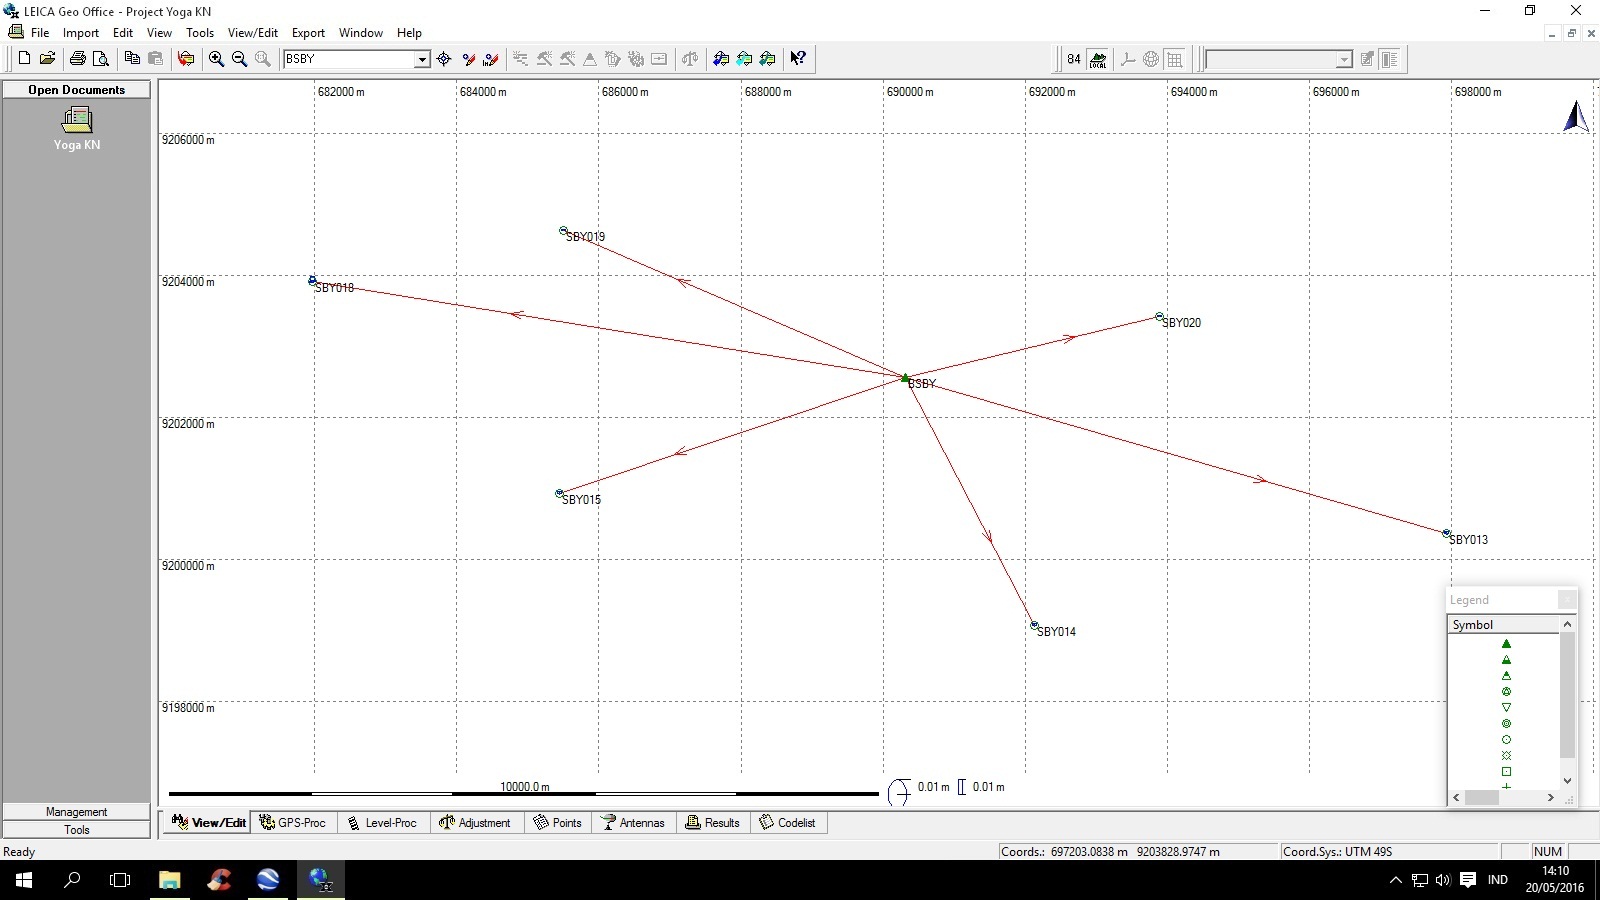
Task: Switch to the Adjustment tab
Action: [x=477, y=822]
